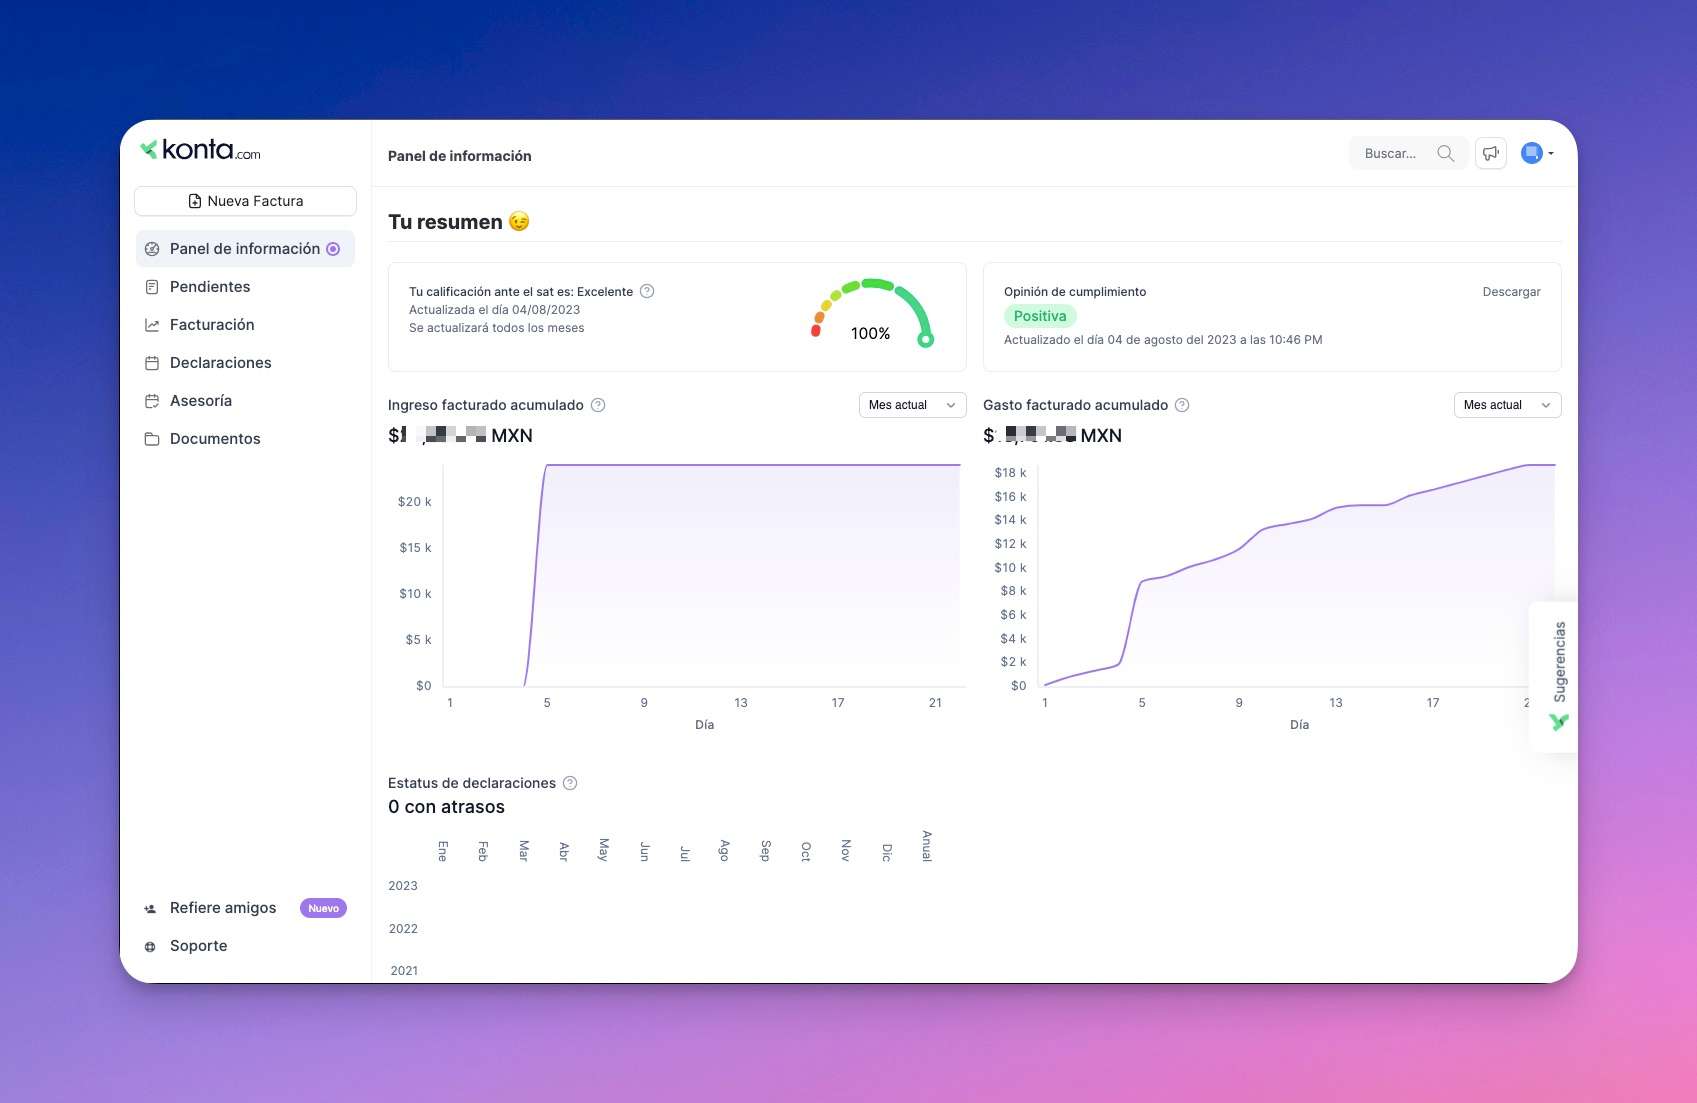Open Mes actual dropdown for Gasto facturado

coord(1507,405)
